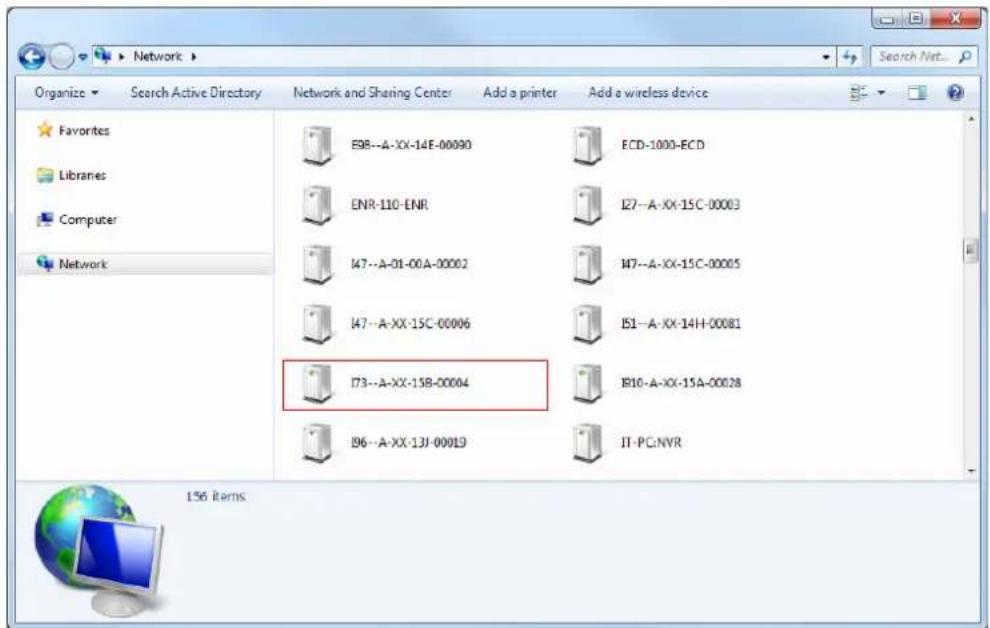Click Add a wireless device

pos(648,92)
